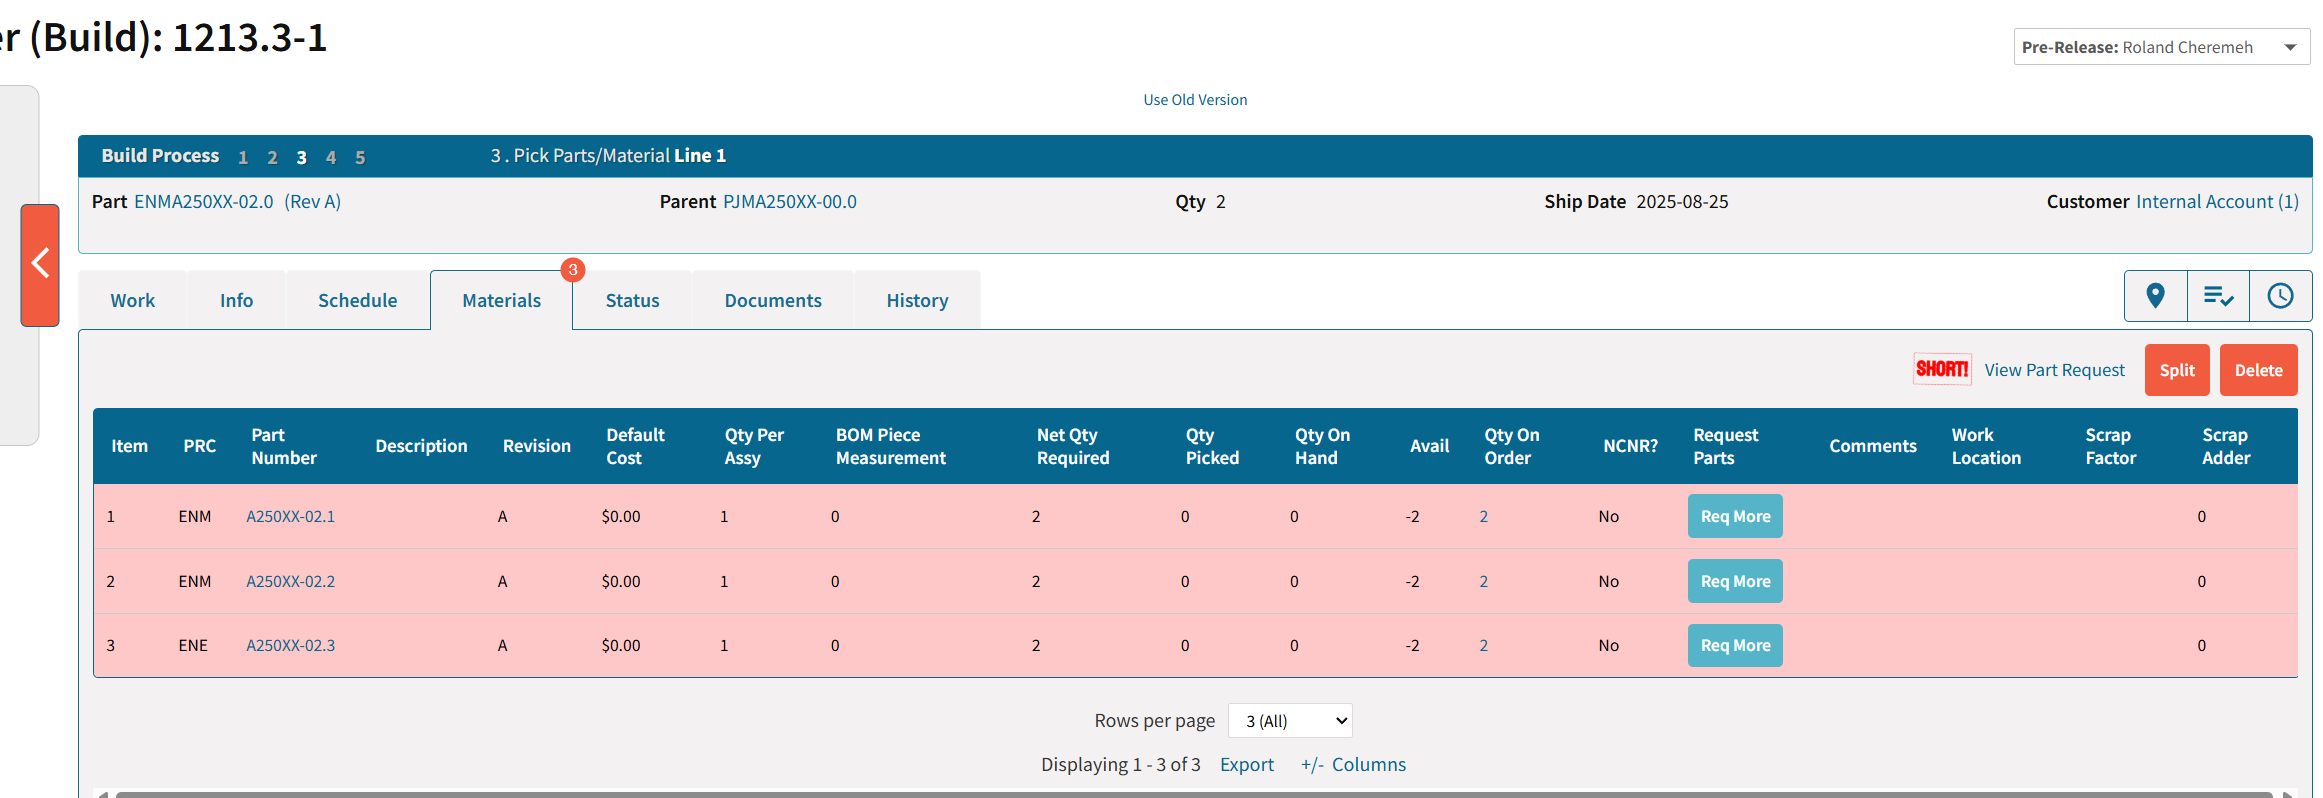The width and height of the screenshot is (2323, 798).
Task: Open the Pre-Release user dropdown
Action: pyautogui.click(x=2161, y=47)
